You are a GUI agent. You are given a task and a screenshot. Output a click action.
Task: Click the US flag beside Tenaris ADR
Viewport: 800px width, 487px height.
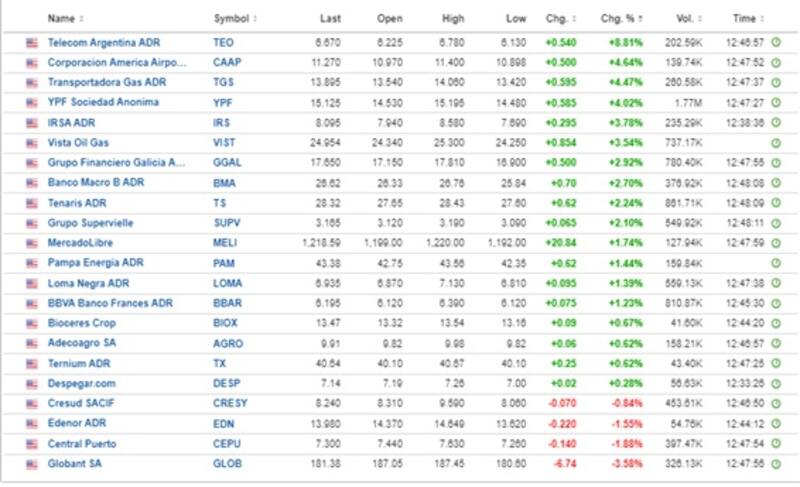[32, 203]
